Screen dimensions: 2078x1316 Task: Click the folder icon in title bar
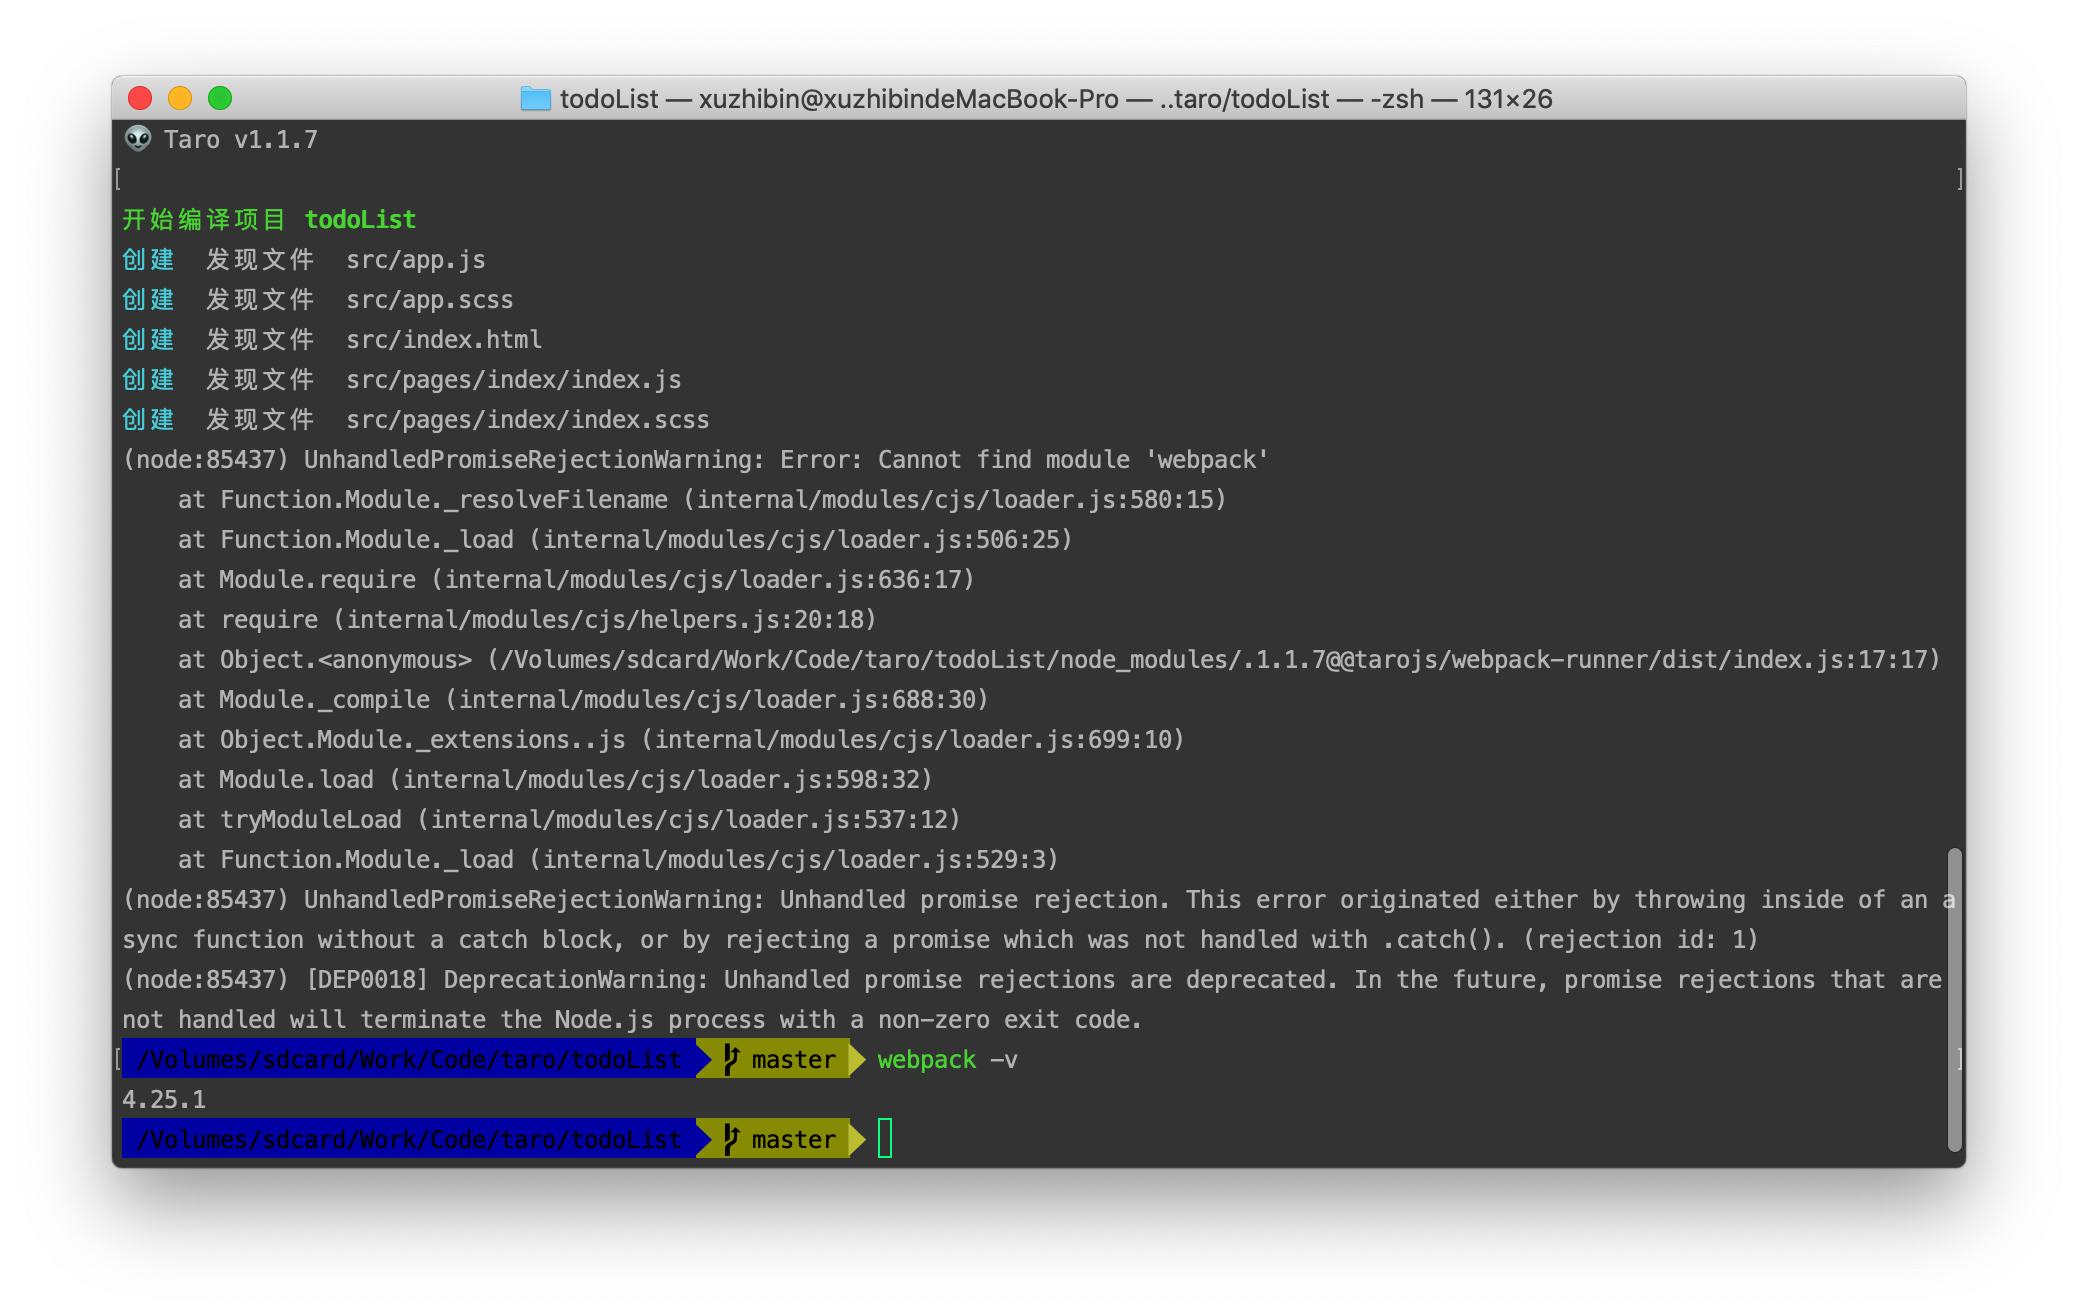(x=536, y=99)
